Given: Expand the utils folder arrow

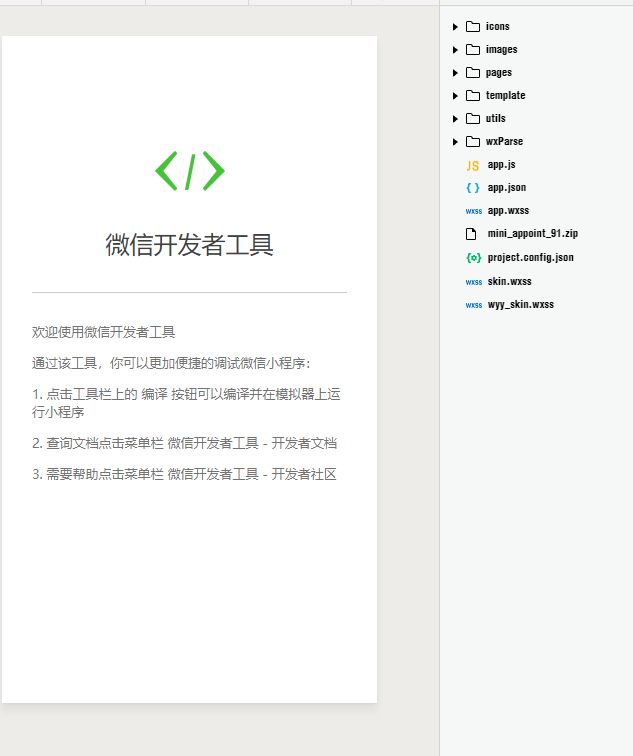Looking at the screenshot, I should coord(455,119).
